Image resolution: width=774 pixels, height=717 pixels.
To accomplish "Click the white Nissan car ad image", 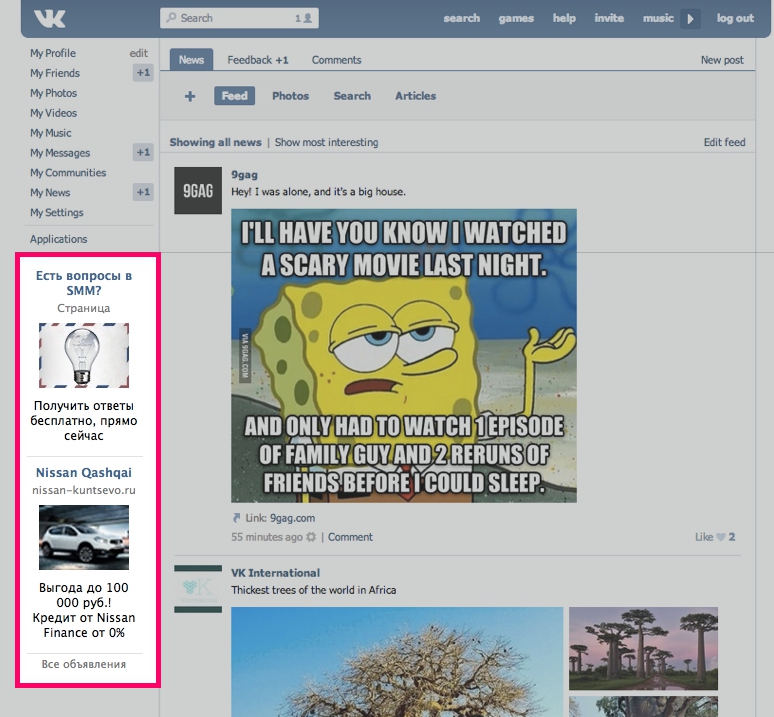I will (x=84, y=537).
